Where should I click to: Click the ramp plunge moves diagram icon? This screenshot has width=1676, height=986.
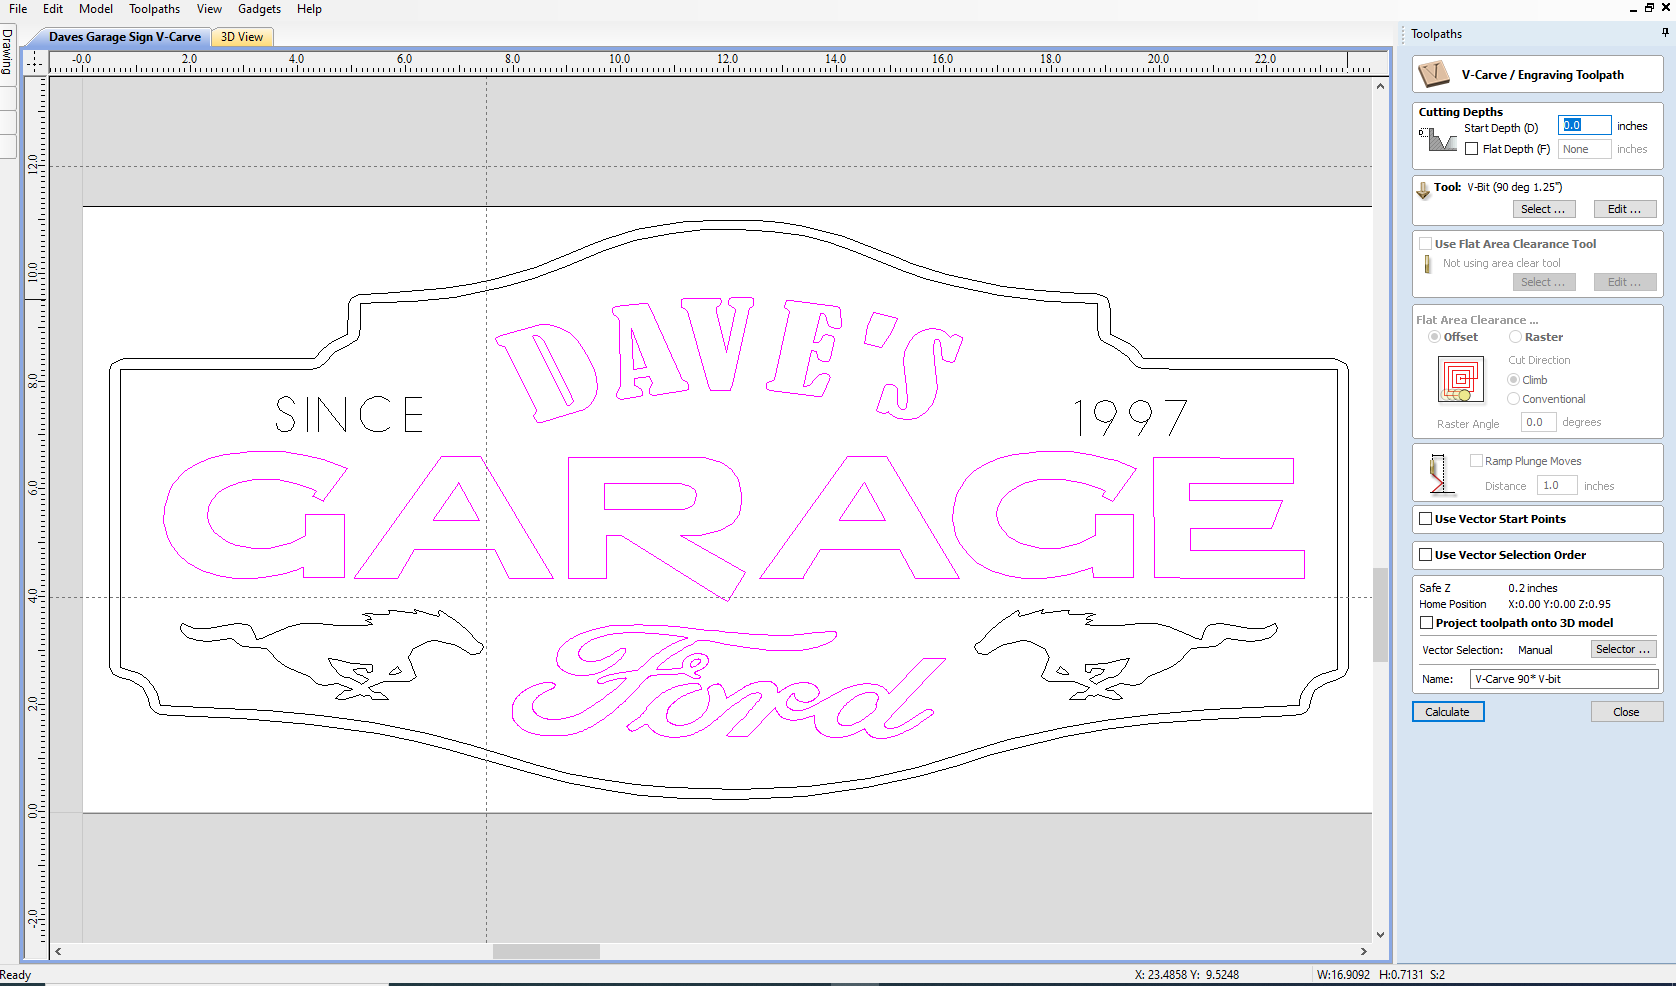pos(1439,473)
